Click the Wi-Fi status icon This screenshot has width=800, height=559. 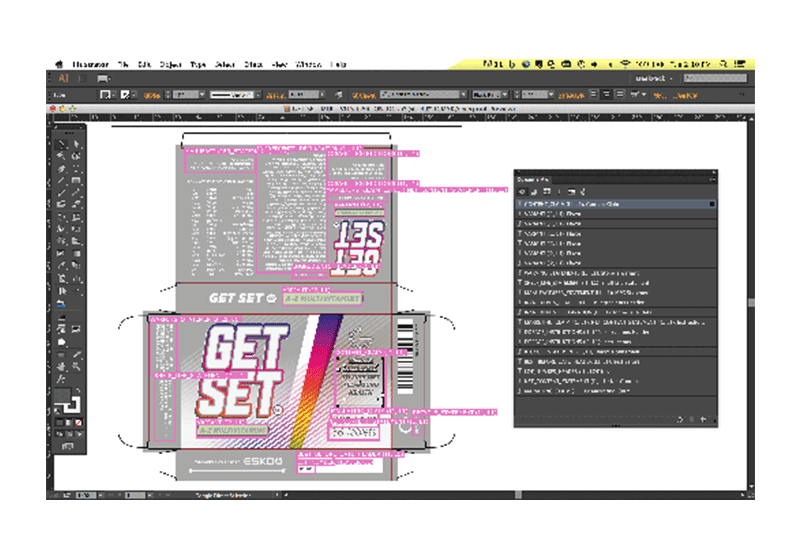click(x=625, y=64)
